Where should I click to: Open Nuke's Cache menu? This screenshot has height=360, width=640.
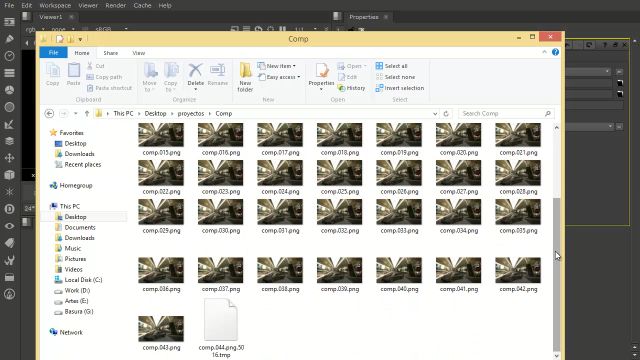142,5
